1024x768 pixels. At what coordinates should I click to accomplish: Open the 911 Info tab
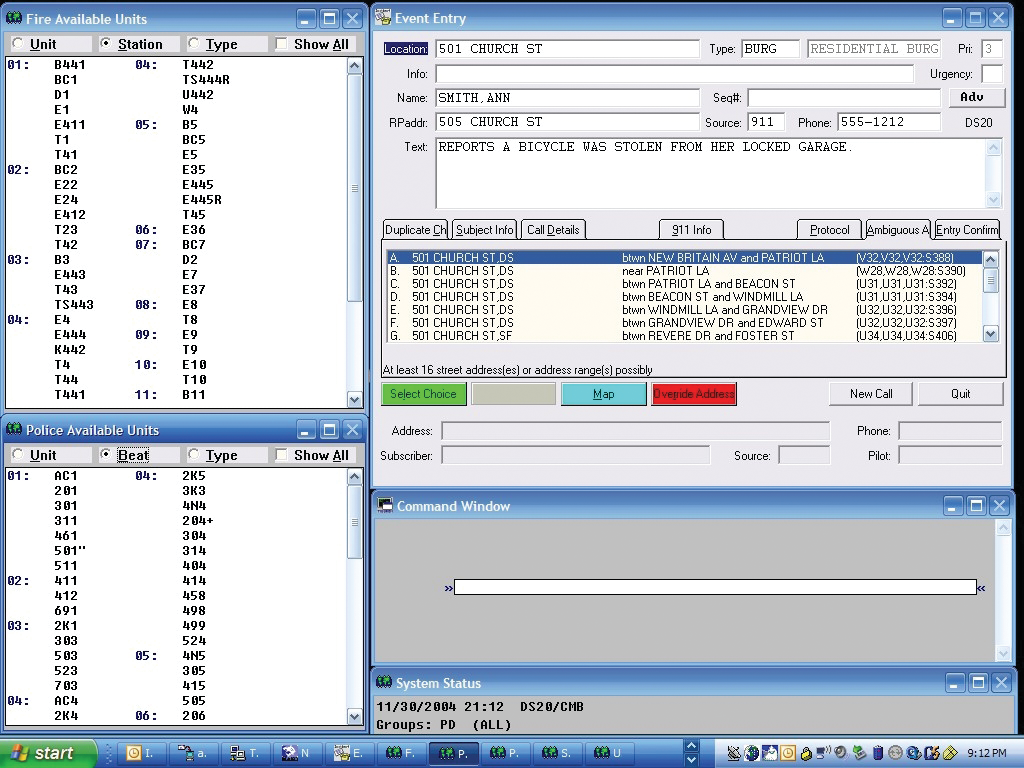tap(691, 229)
